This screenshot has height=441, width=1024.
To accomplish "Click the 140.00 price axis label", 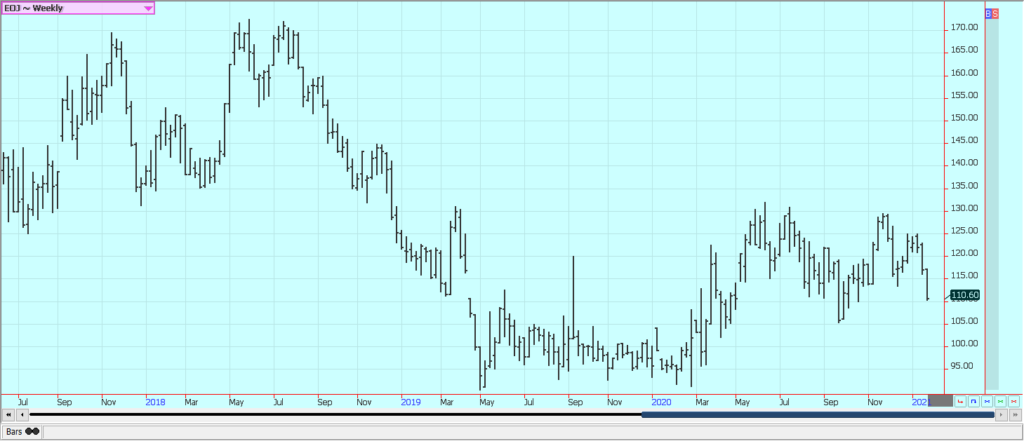I will [964, 163].
